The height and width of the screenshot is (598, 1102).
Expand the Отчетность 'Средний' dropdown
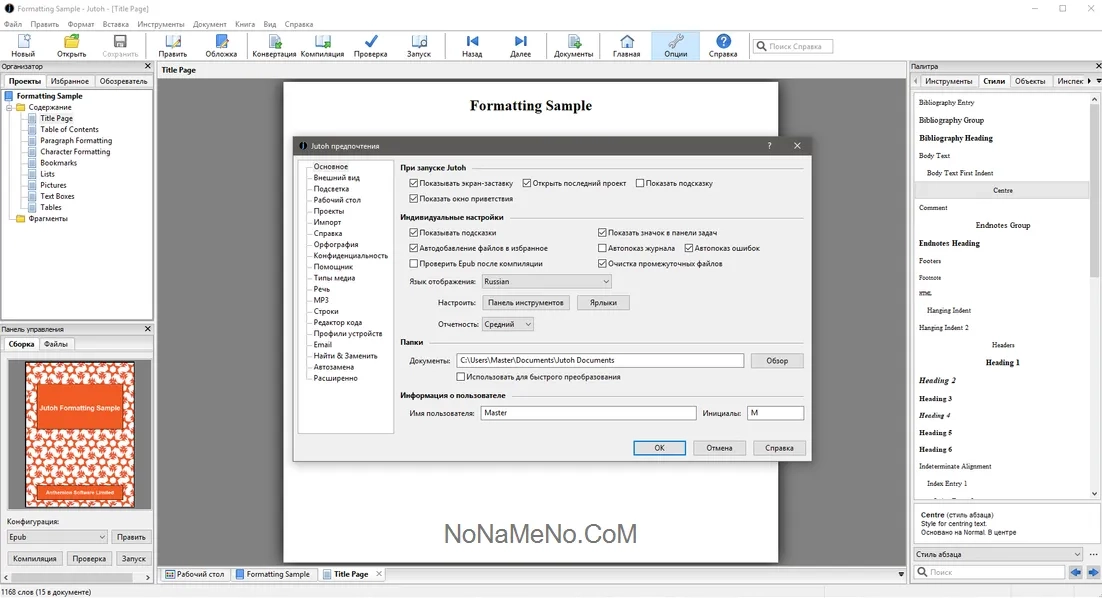pyautogui.click(x=508, y=324)
